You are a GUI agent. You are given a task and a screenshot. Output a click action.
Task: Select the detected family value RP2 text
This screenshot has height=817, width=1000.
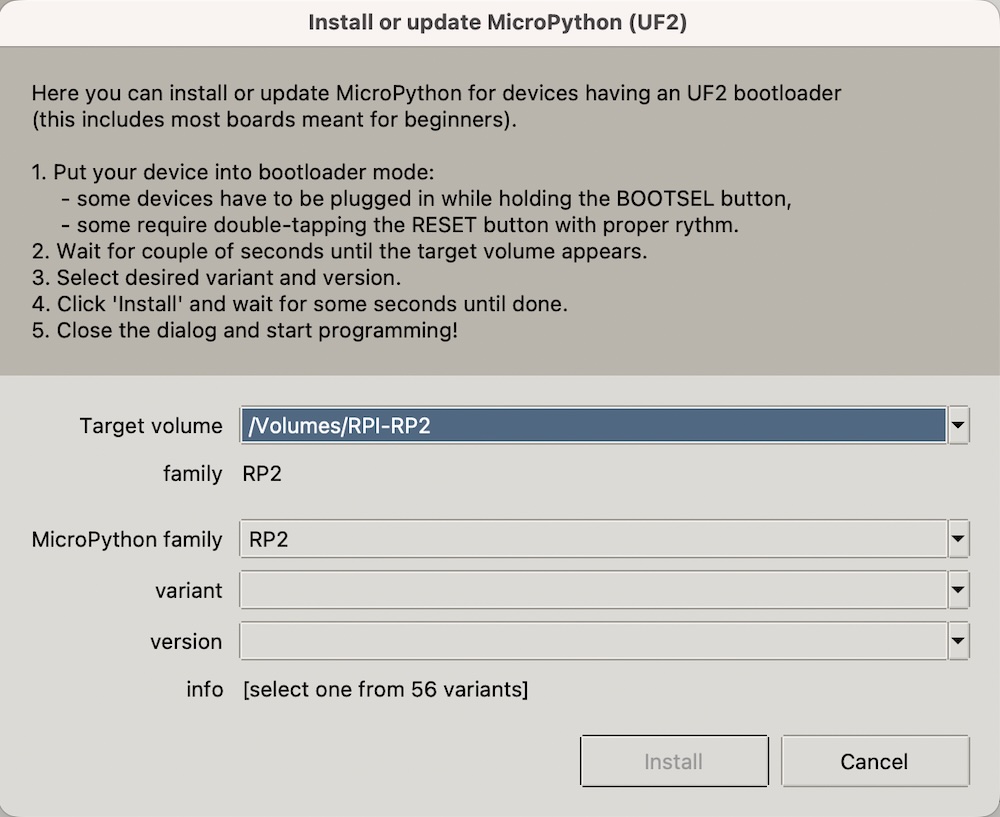click(262, 474)
